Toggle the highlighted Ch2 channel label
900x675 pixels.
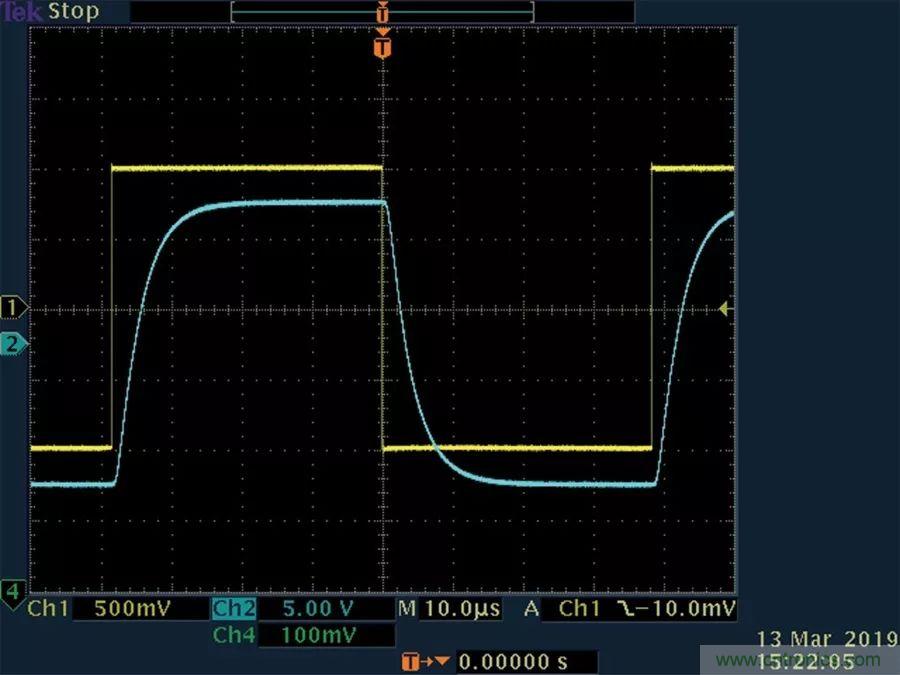click(234, 609)
